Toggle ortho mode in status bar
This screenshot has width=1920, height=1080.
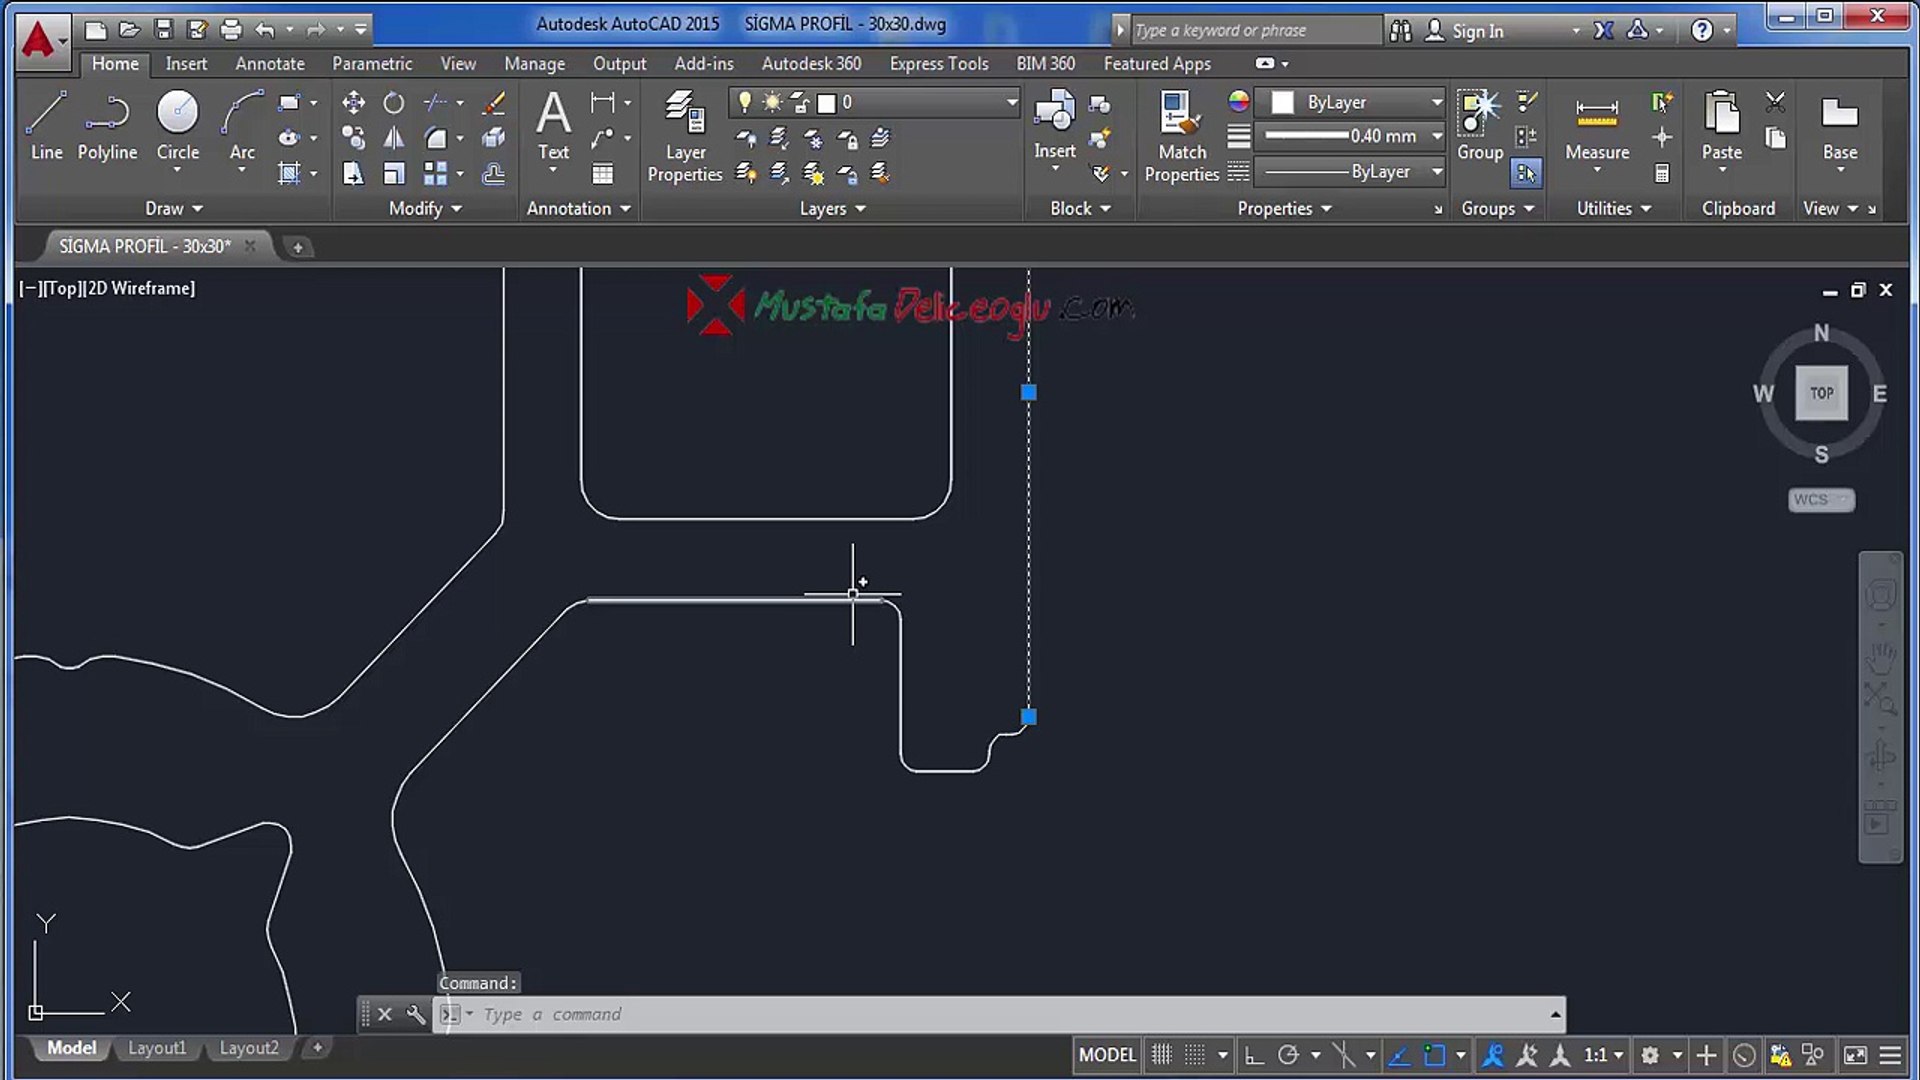(x=1254, y=1055)
